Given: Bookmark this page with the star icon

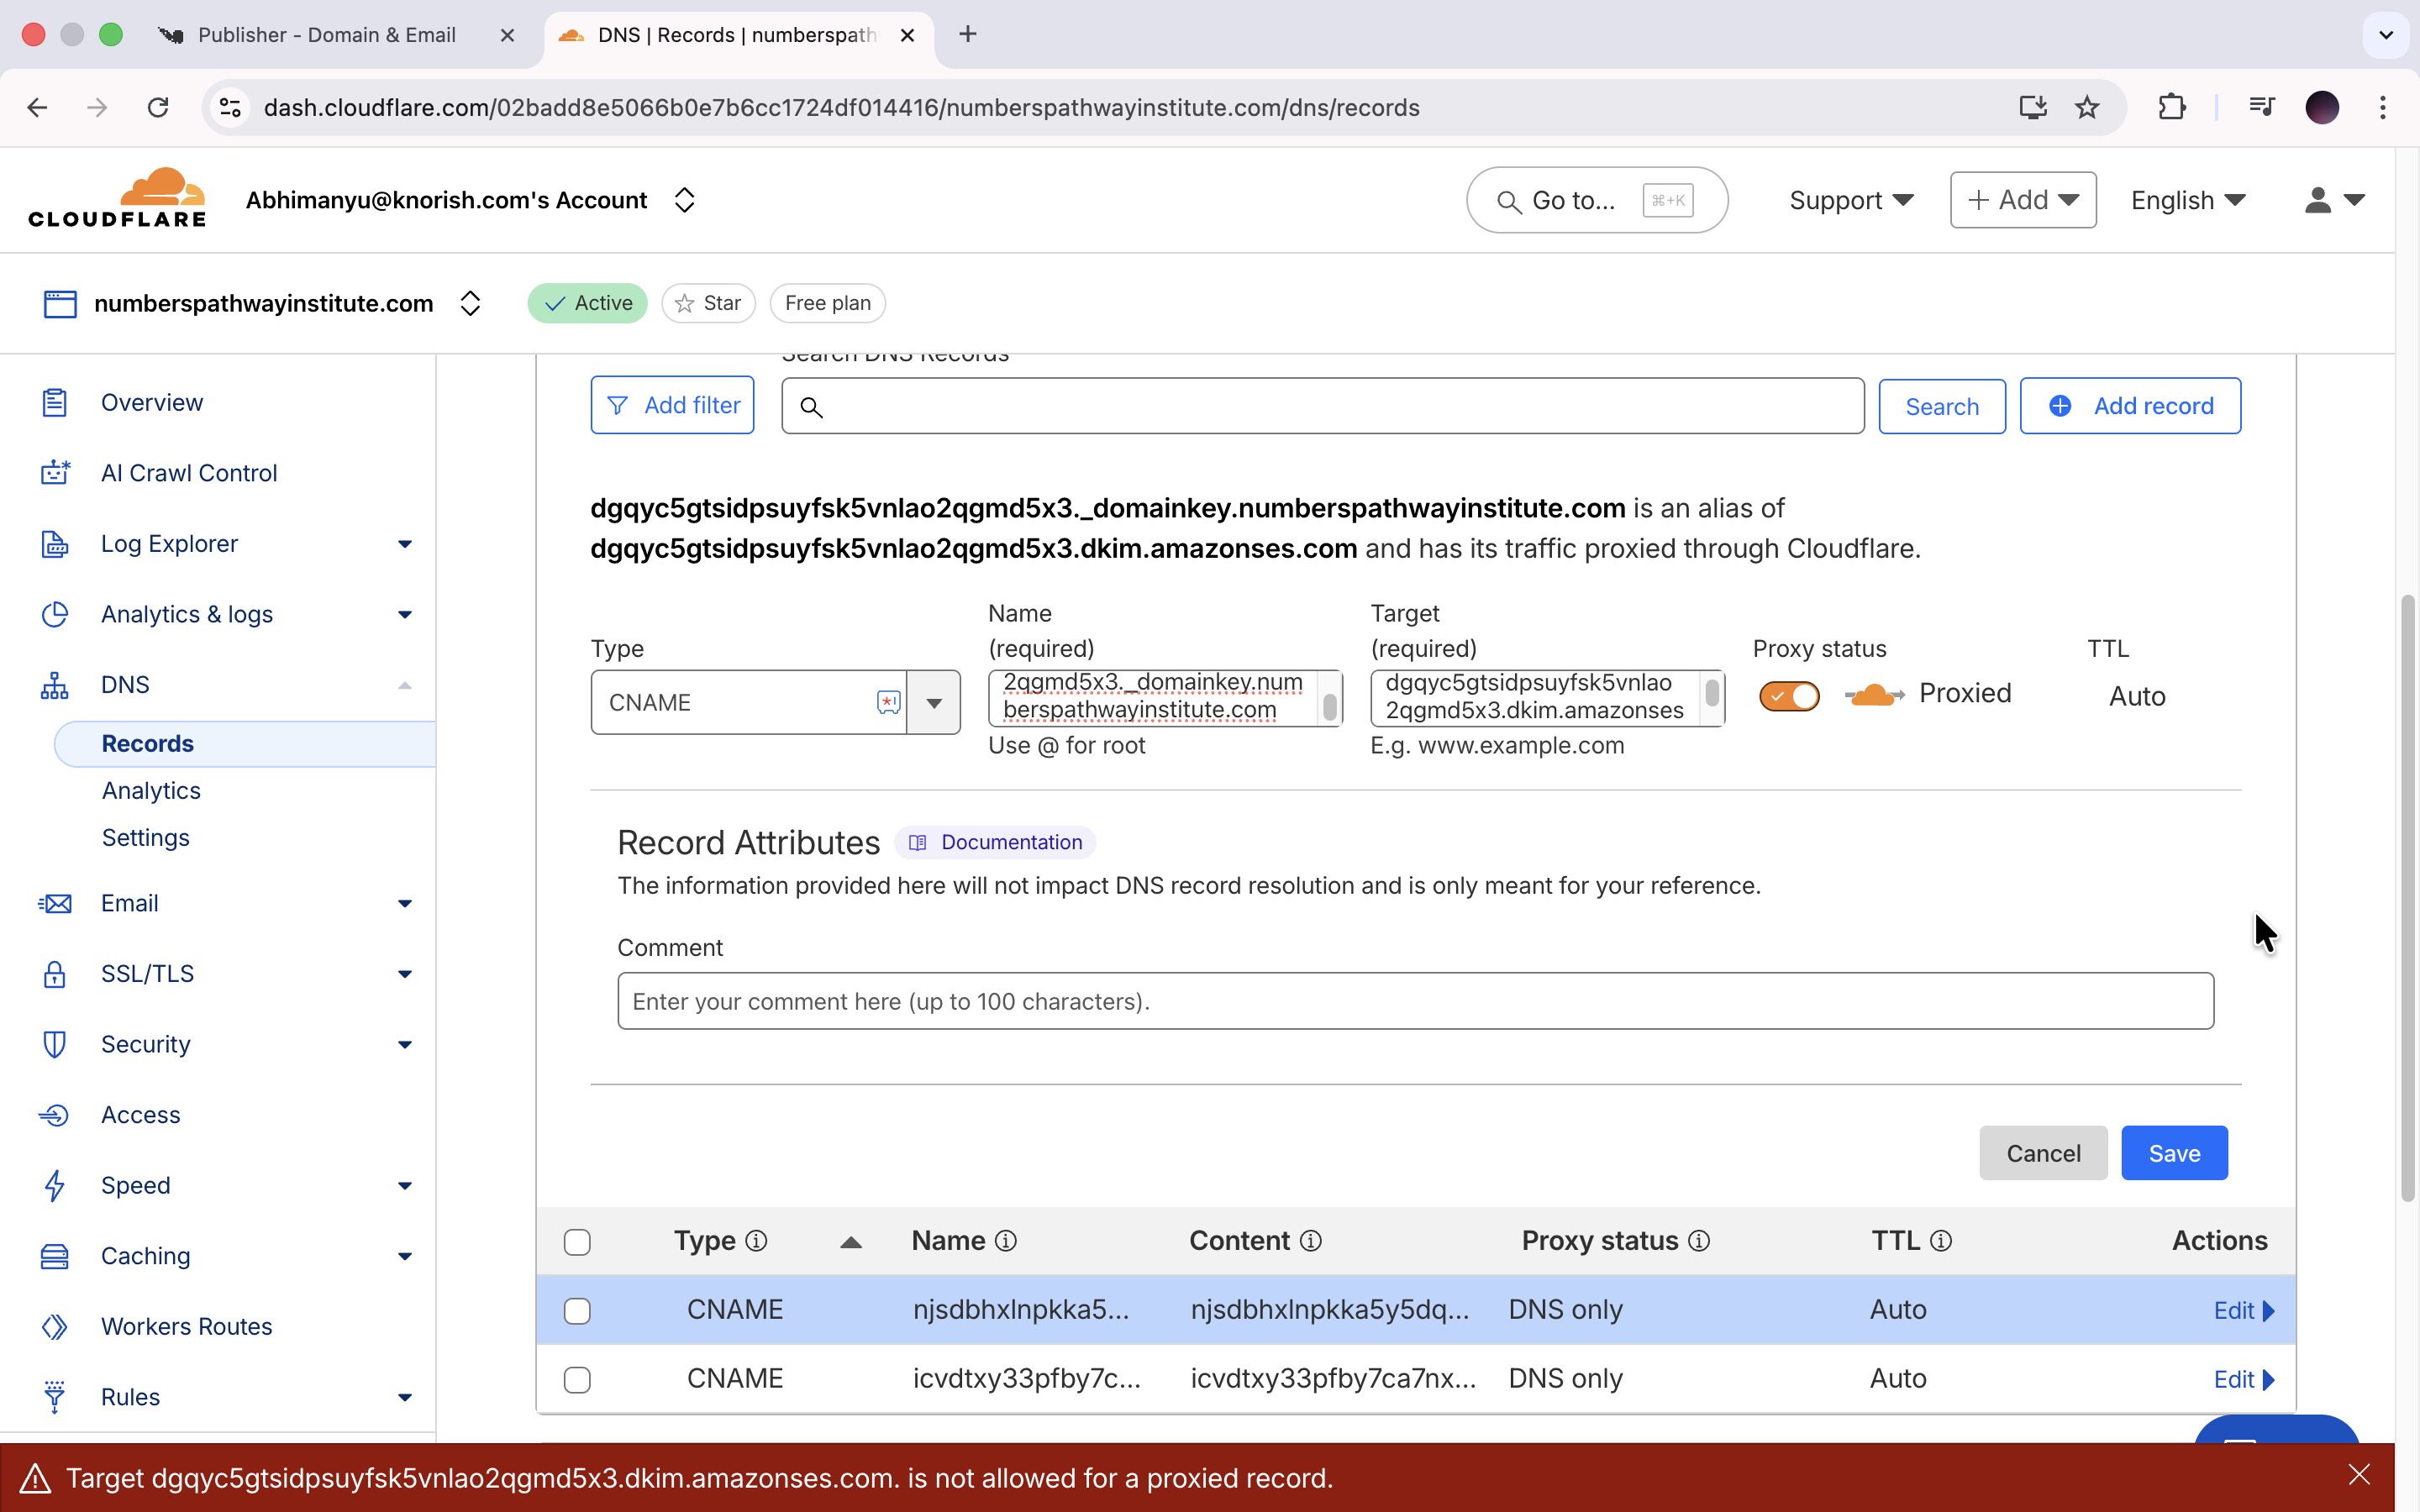Looking at the screenshot, I should (2087, 107).
